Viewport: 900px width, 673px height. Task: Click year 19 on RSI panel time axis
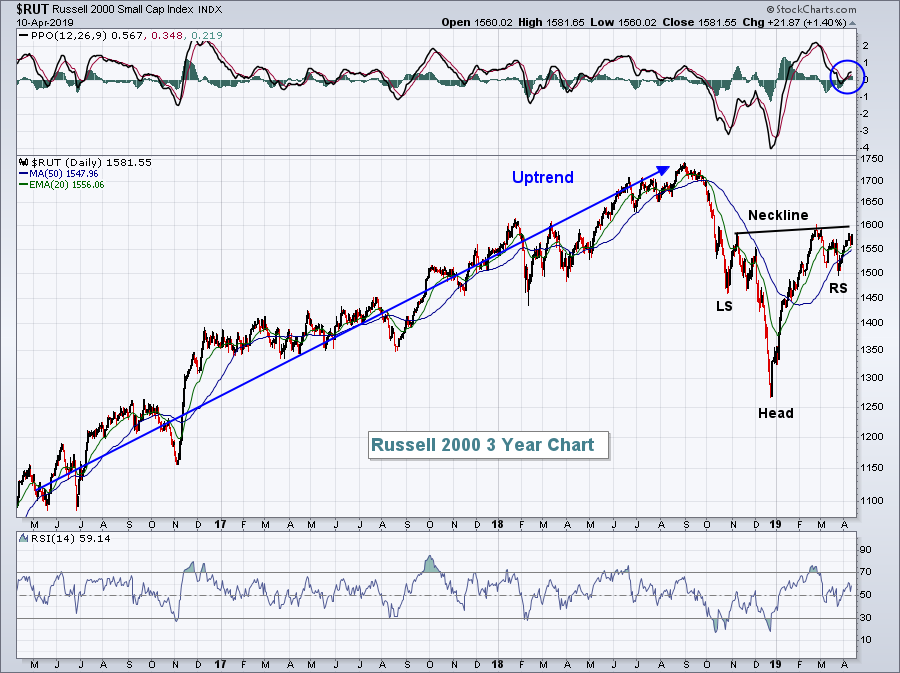click(775, 664)
